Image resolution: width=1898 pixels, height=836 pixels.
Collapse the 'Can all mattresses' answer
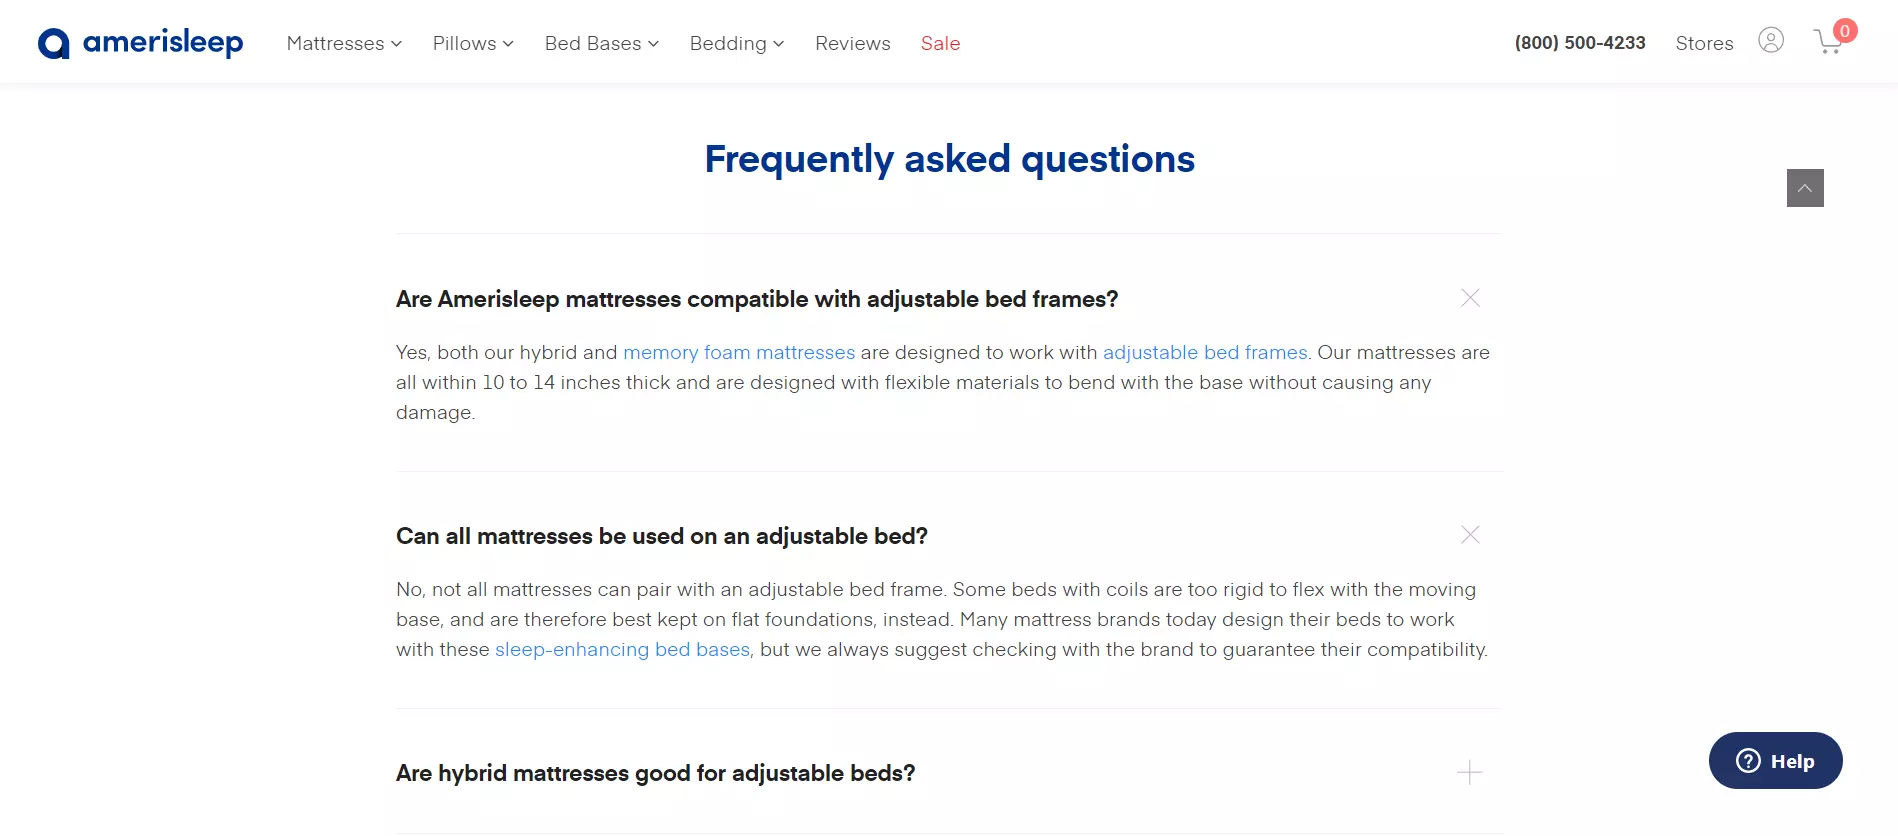coord(1470,535)
